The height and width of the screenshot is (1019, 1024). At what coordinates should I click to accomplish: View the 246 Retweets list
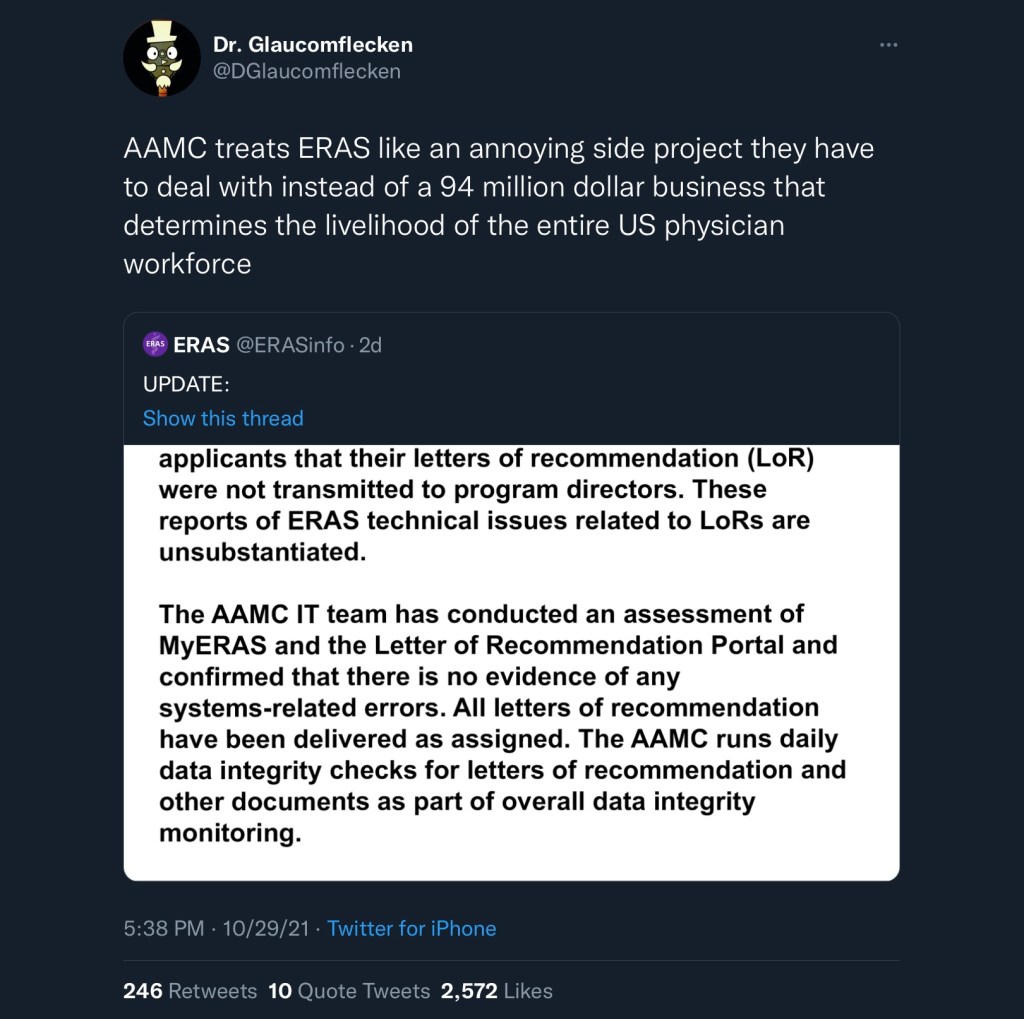(x=190, y=991)
